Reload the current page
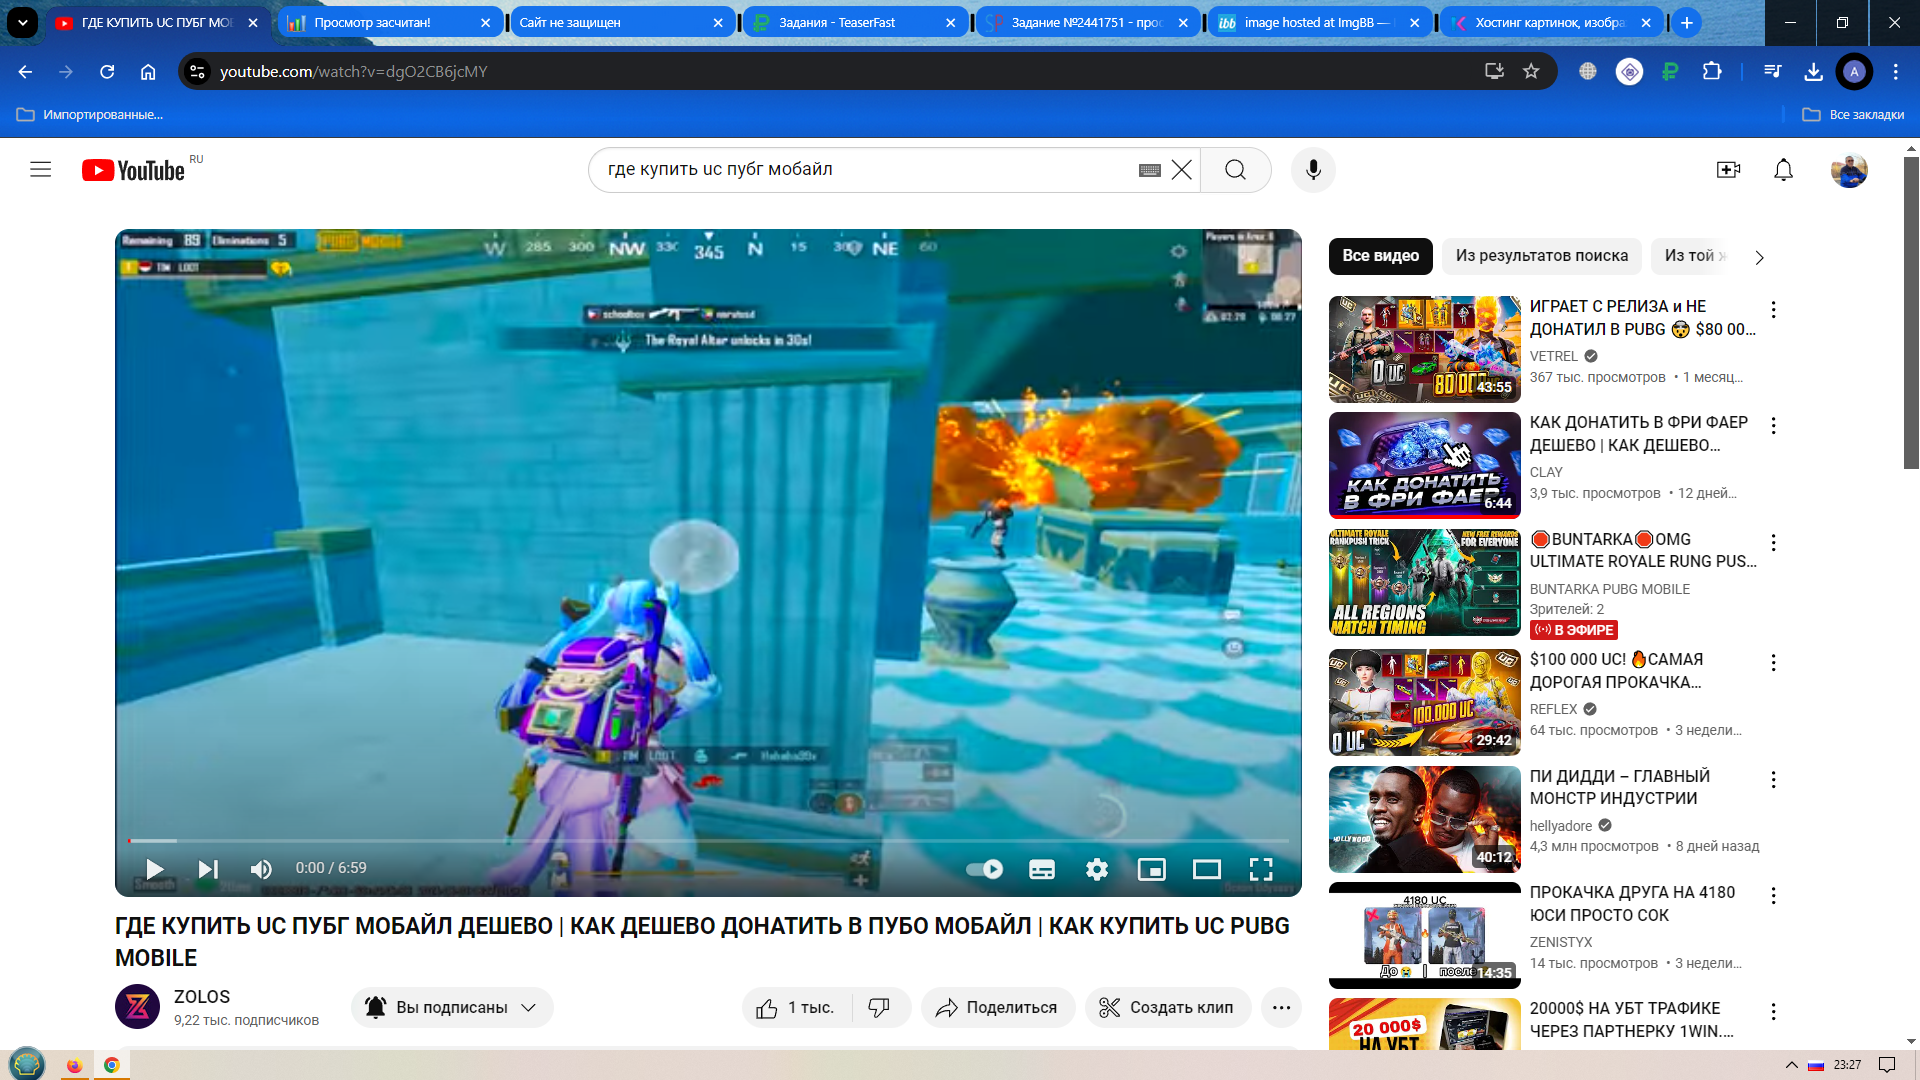 [107, 72]
